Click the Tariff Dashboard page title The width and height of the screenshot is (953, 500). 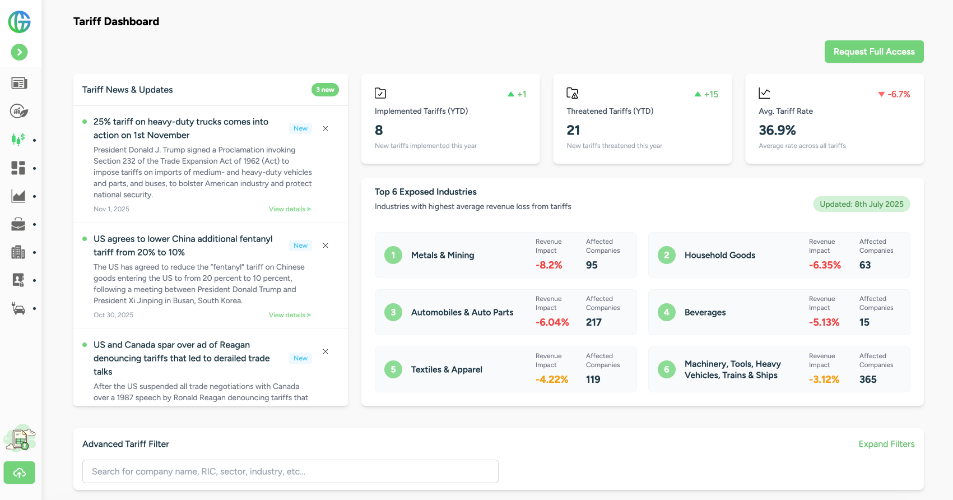pyautogui.click(x=116, y=21)
